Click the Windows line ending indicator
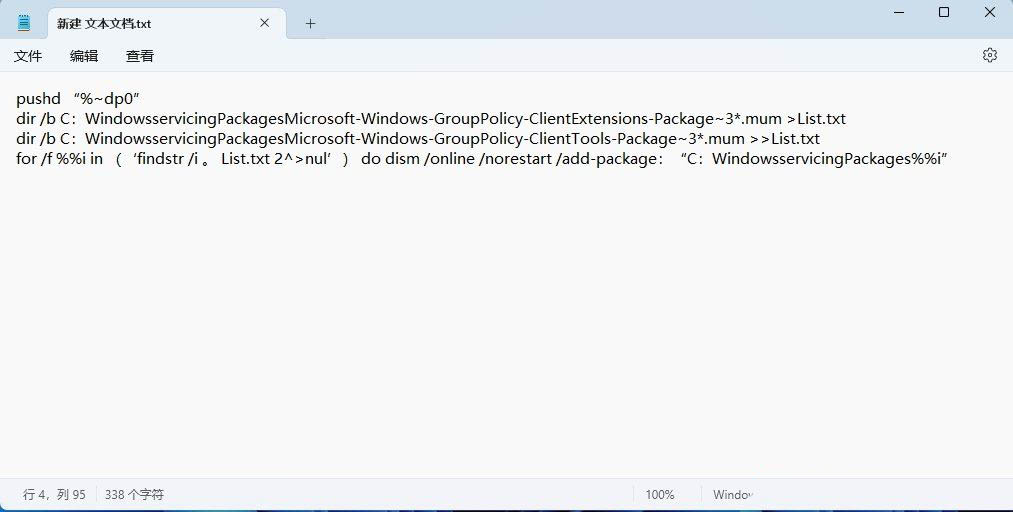The width and height of the screenshot is (1013, 512). (x=733, y=495)
